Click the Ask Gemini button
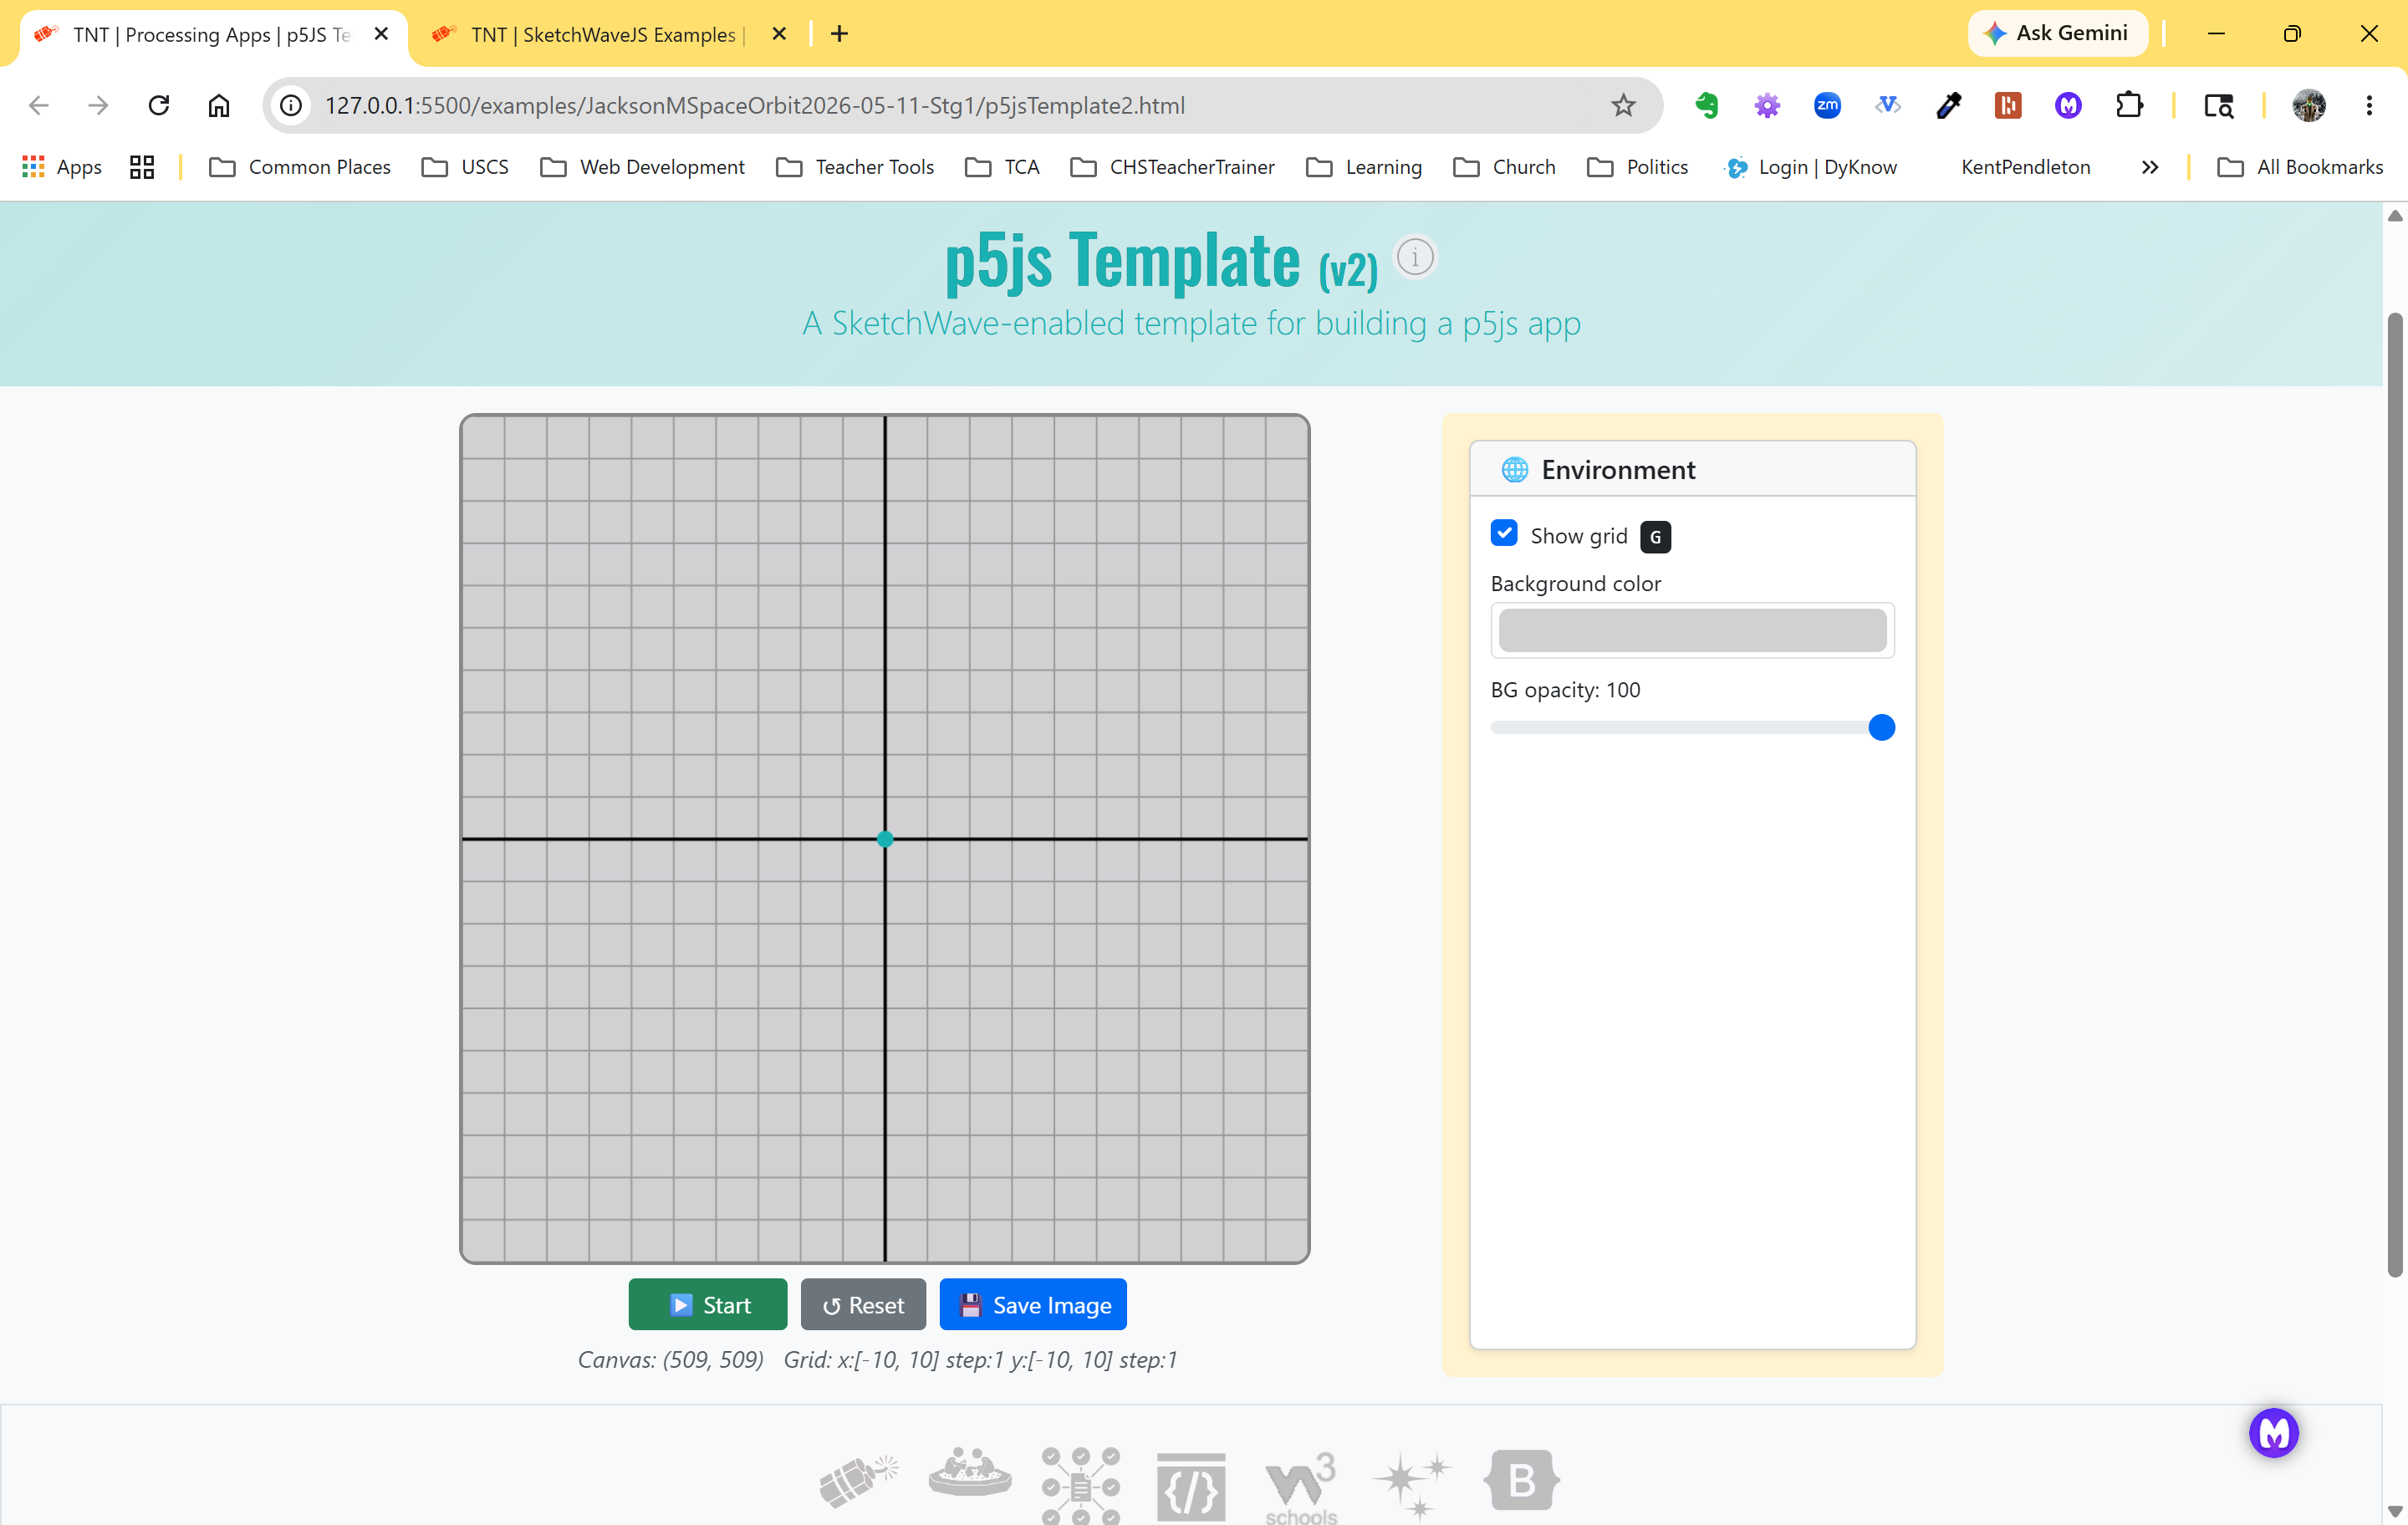Image resolution: width=2408 pixels, height=1525 pixels. click(x=2058, y=33)
